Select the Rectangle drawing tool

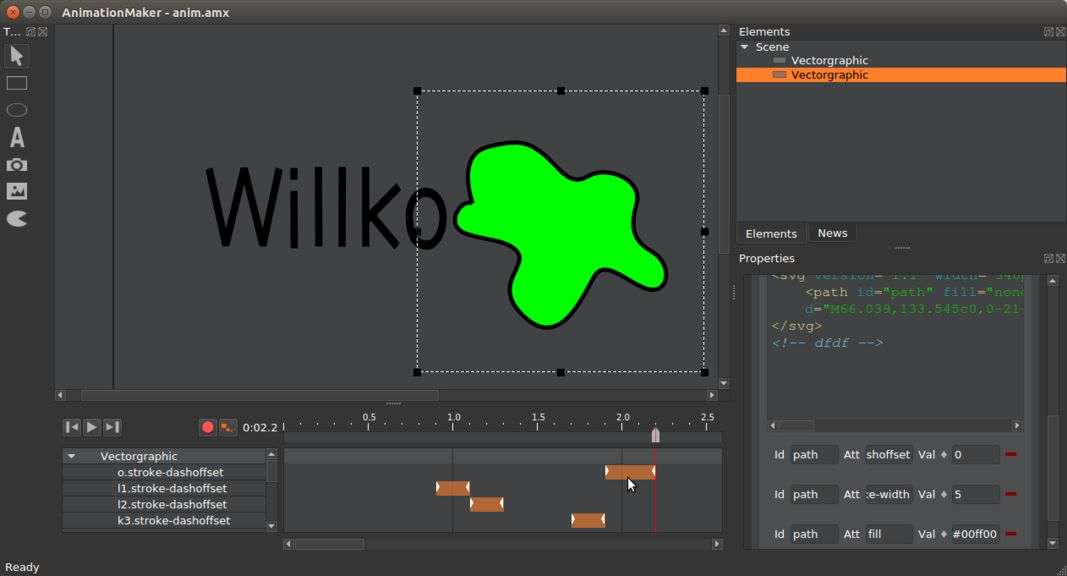[x=17, y=83]
